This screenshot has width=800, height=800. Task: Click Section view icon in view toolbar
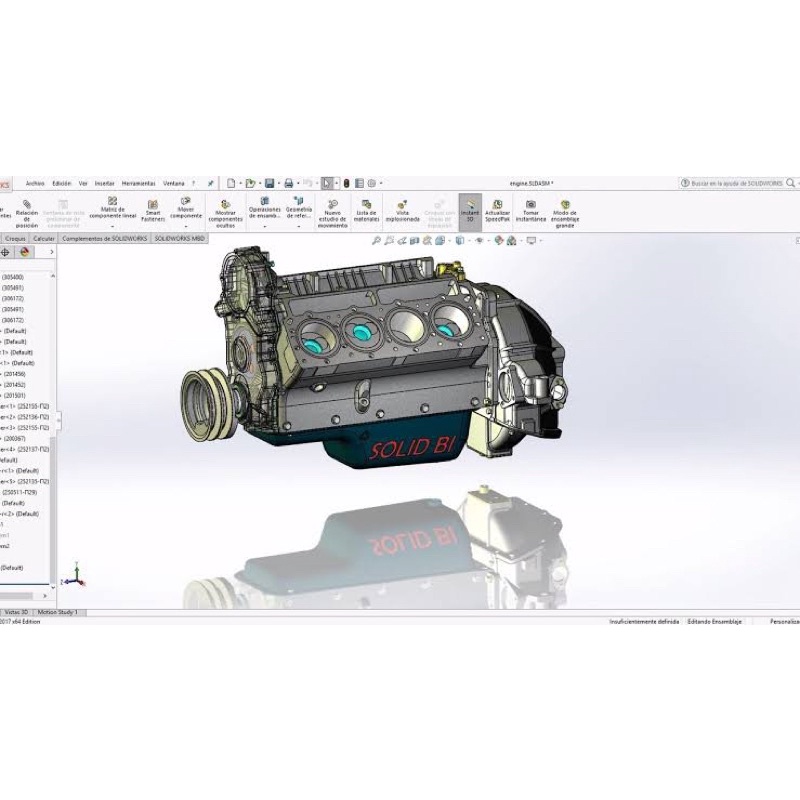415,240
